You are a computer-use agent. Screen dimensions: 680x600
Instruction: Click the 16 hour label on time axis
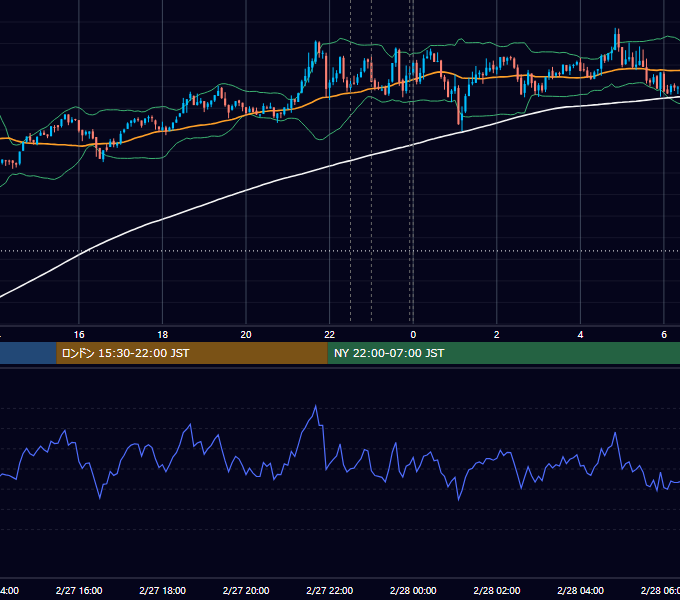coord(79,335)
